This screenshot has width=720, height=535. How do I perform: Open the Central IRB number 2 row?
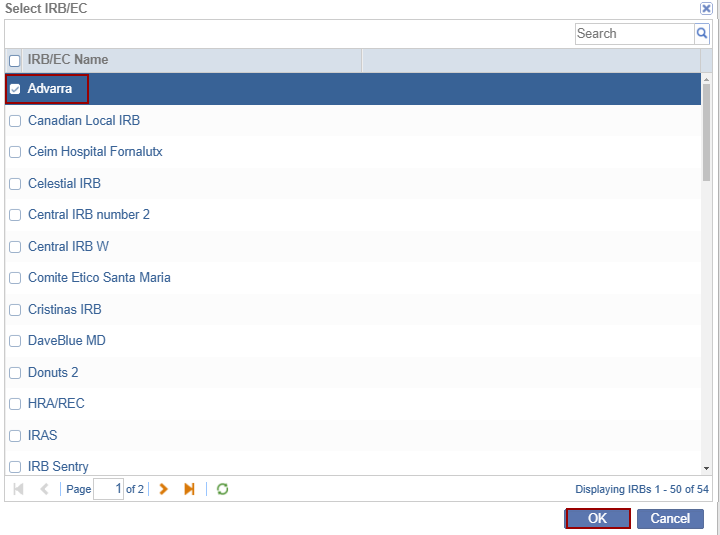click(89, 215)
